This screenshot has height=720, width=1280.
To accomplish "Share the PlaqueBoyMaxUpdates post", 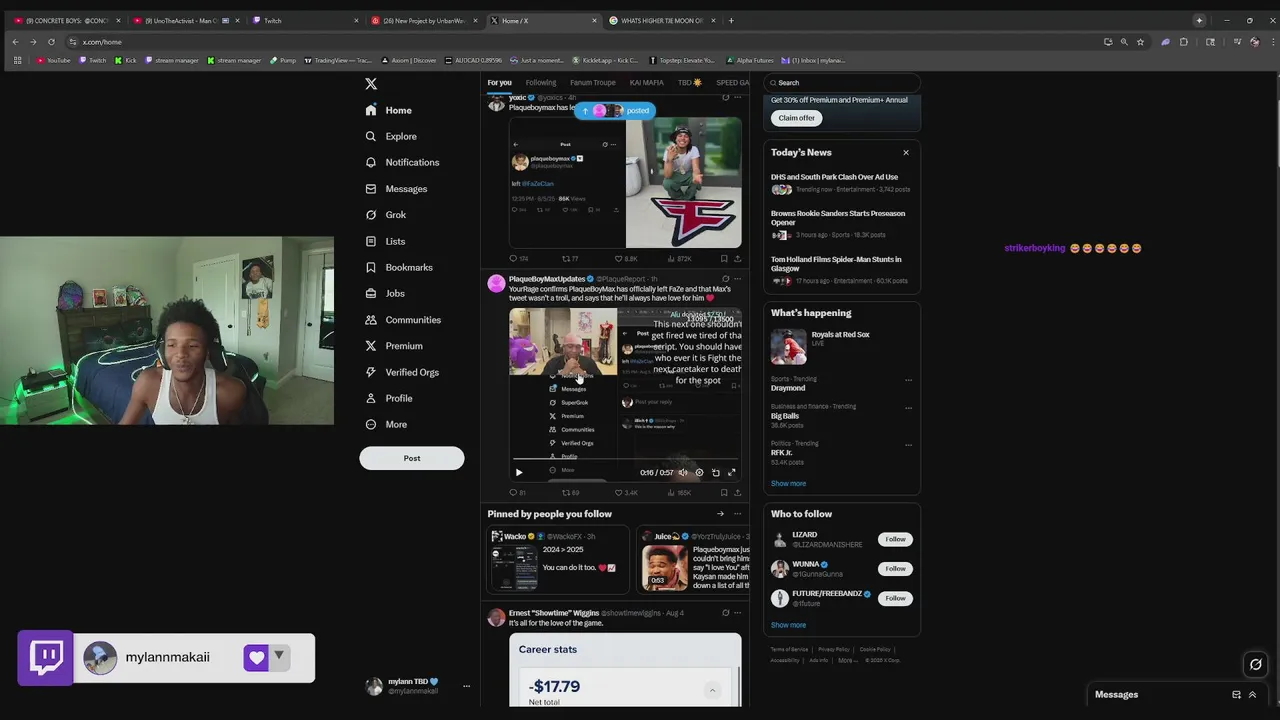I will click(738, 492).
